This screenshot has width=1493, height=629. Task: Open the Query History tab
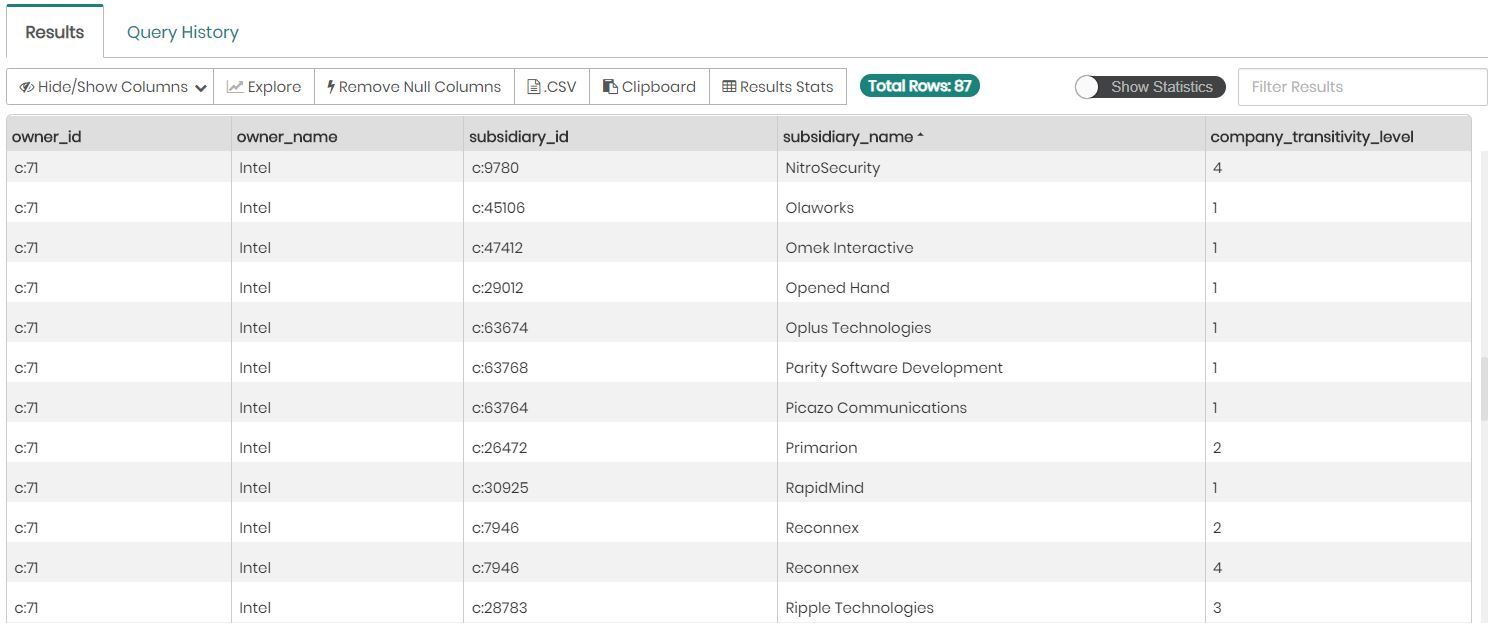coord(183,32)
